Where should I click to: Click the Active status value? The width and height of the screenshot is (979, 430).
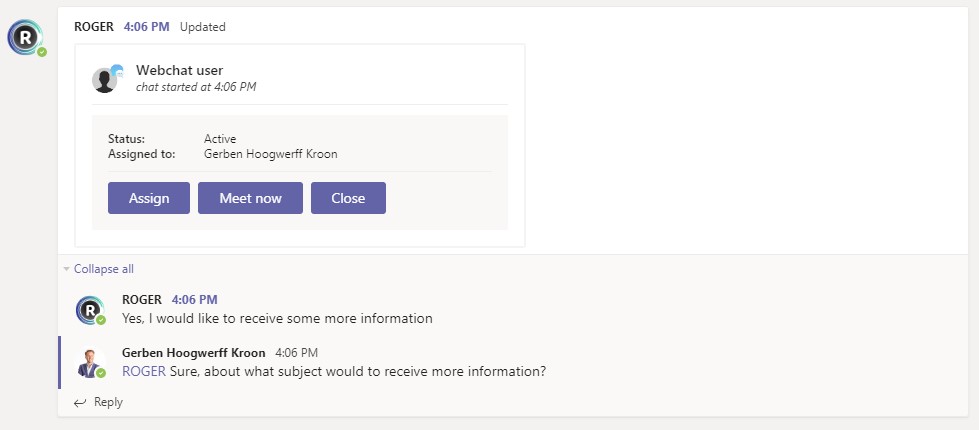(x=220, y=139)
